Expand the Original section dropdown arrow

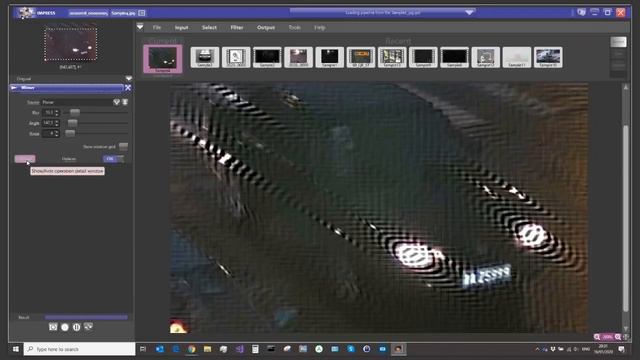[x=129, y=78]
